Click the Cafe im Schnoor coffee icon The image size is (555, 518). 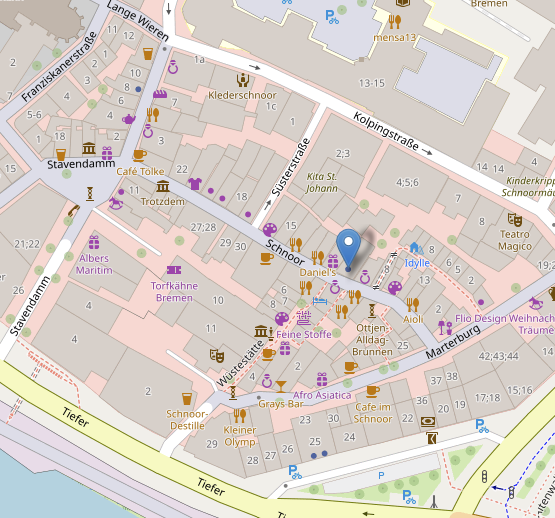tap(373, 392)
